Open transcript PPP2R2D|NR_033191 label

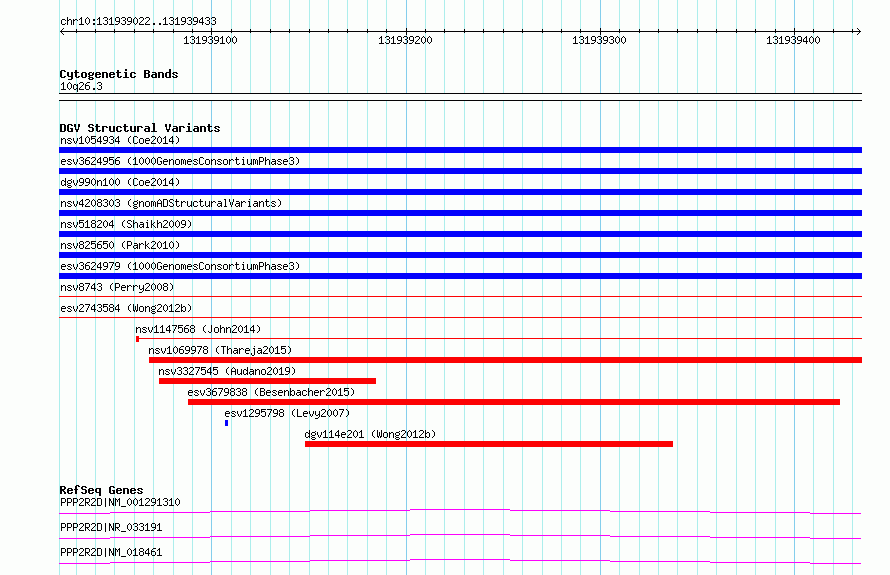click(111, 527)
